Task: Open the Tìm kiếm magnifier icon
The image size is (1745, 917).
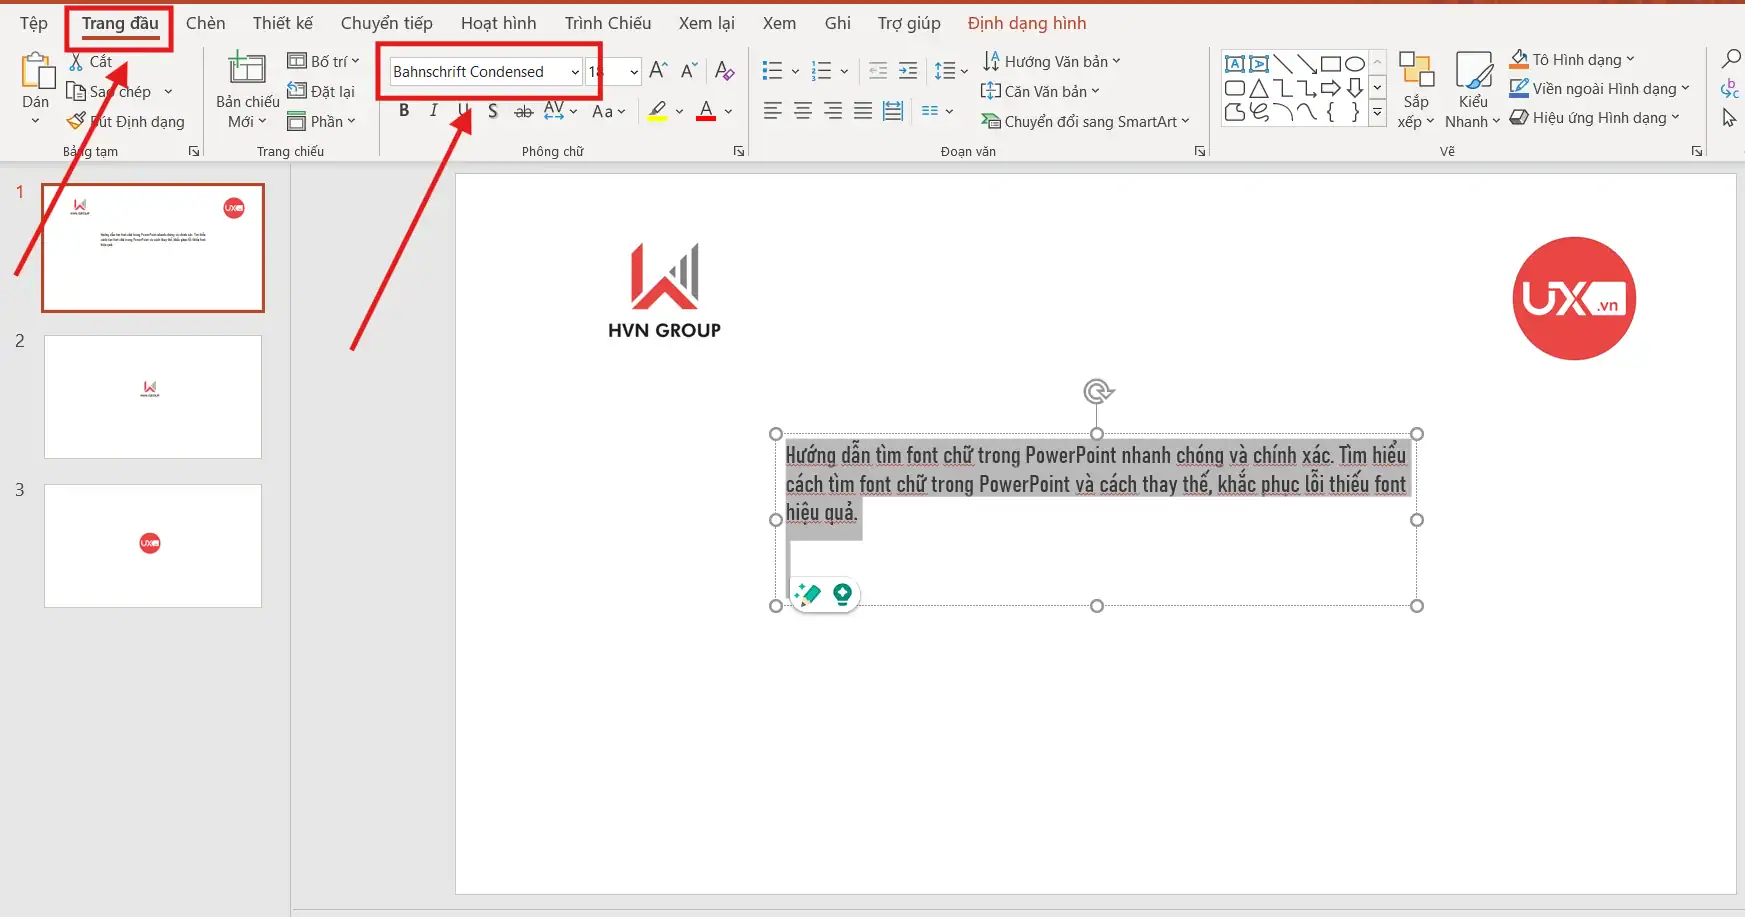Action: 1729,60
